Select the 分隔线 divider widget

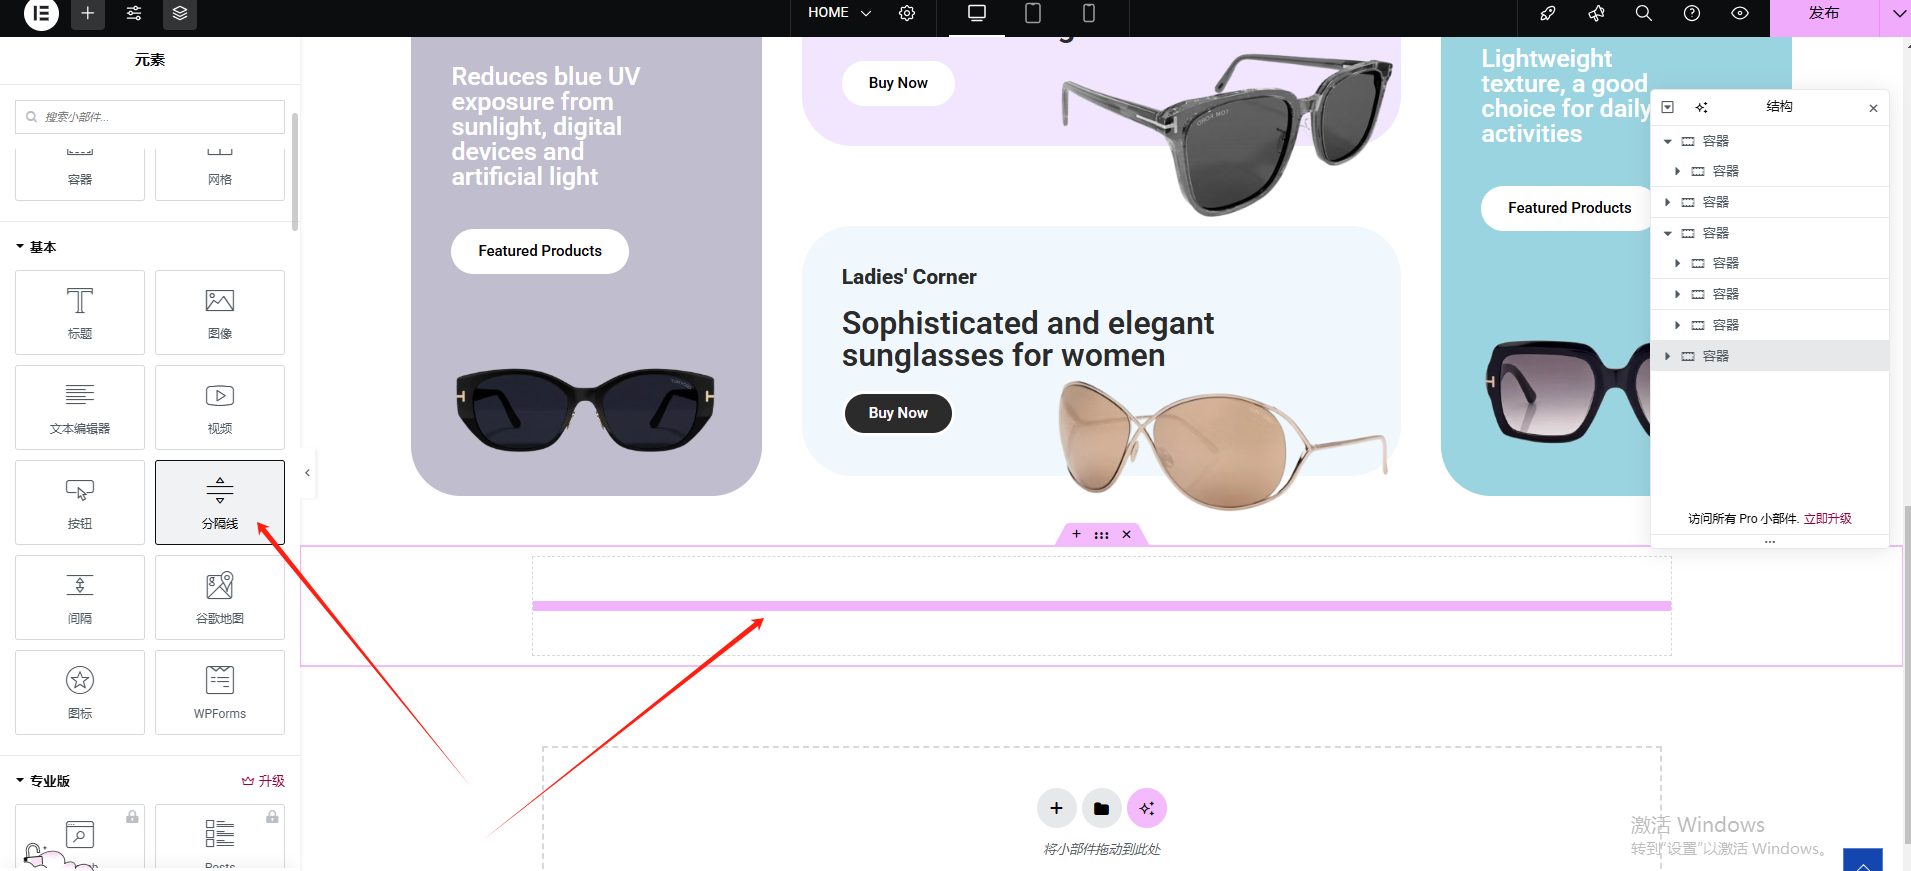tap(220, 502)
